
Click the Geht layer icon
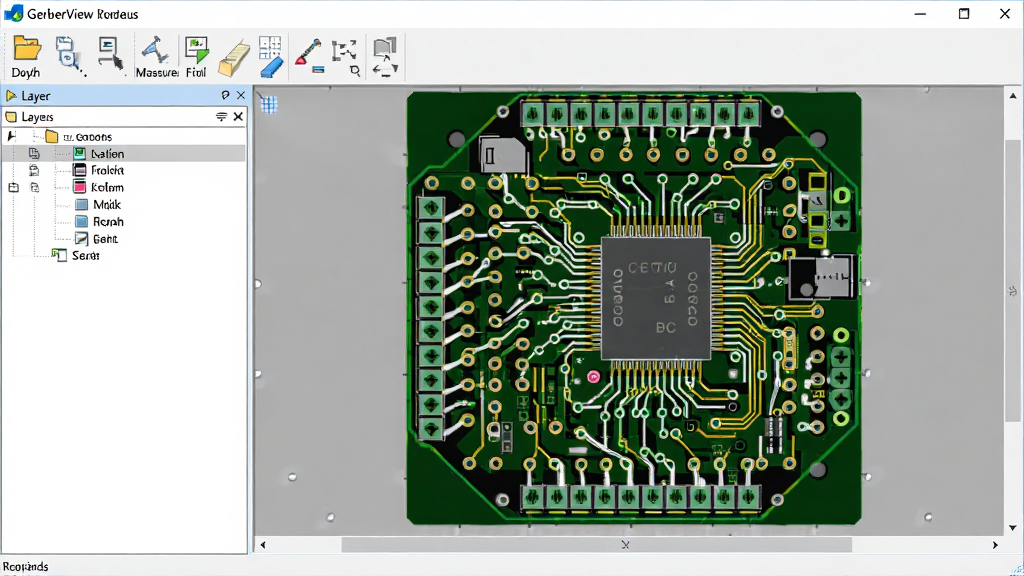[82, 239]
